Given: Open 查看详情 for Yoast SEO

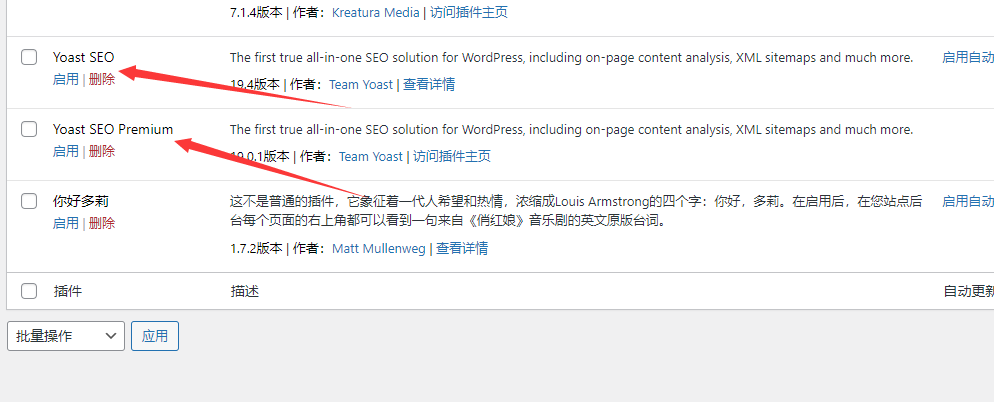Looking at the screenshot, I should pos(429,85).
